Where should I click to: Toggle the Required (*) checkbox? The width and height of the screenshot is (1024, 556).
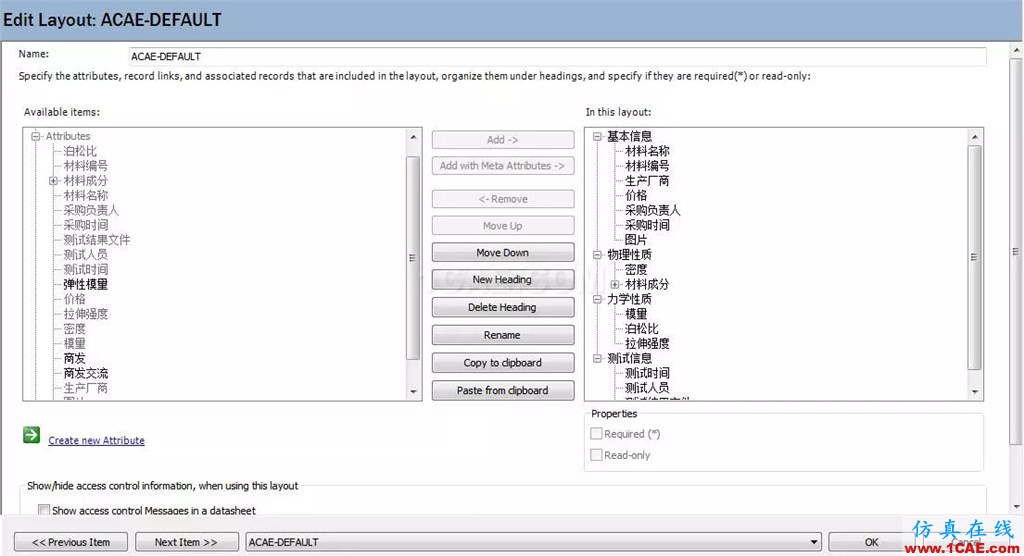point(596,434)
